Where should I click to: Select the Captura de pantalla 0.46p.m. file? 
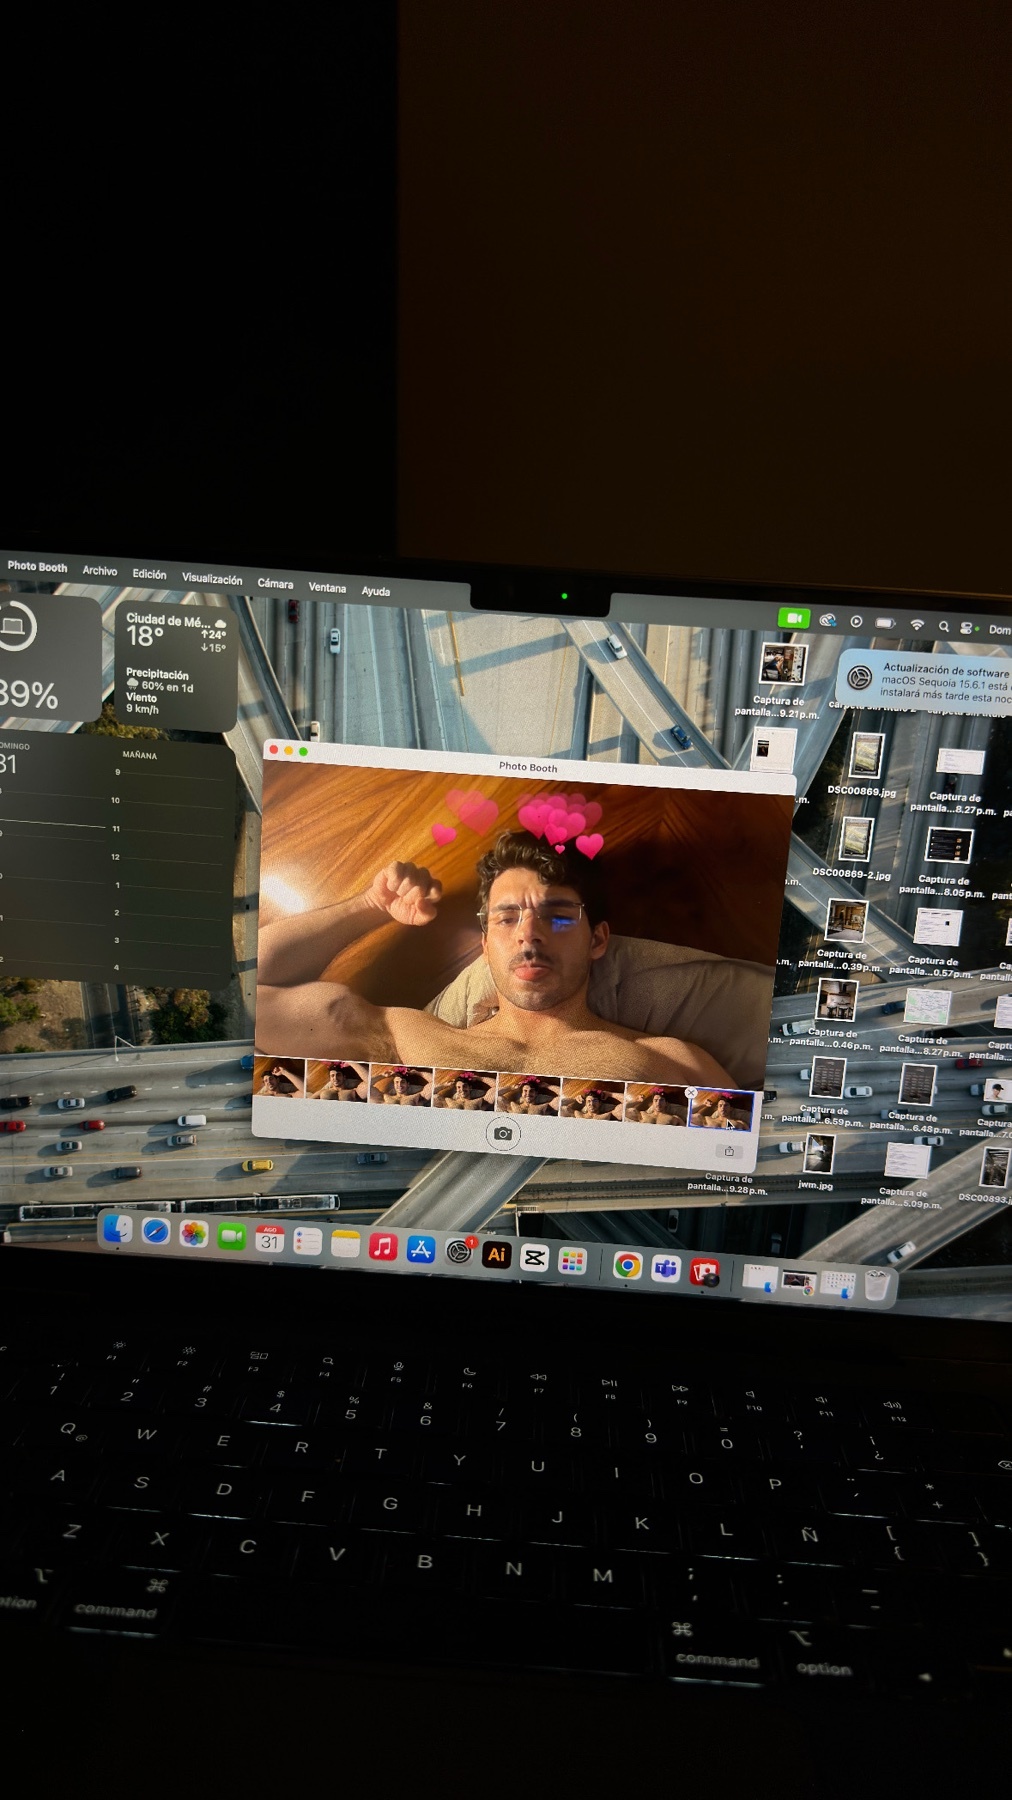[x=836, y=999]
